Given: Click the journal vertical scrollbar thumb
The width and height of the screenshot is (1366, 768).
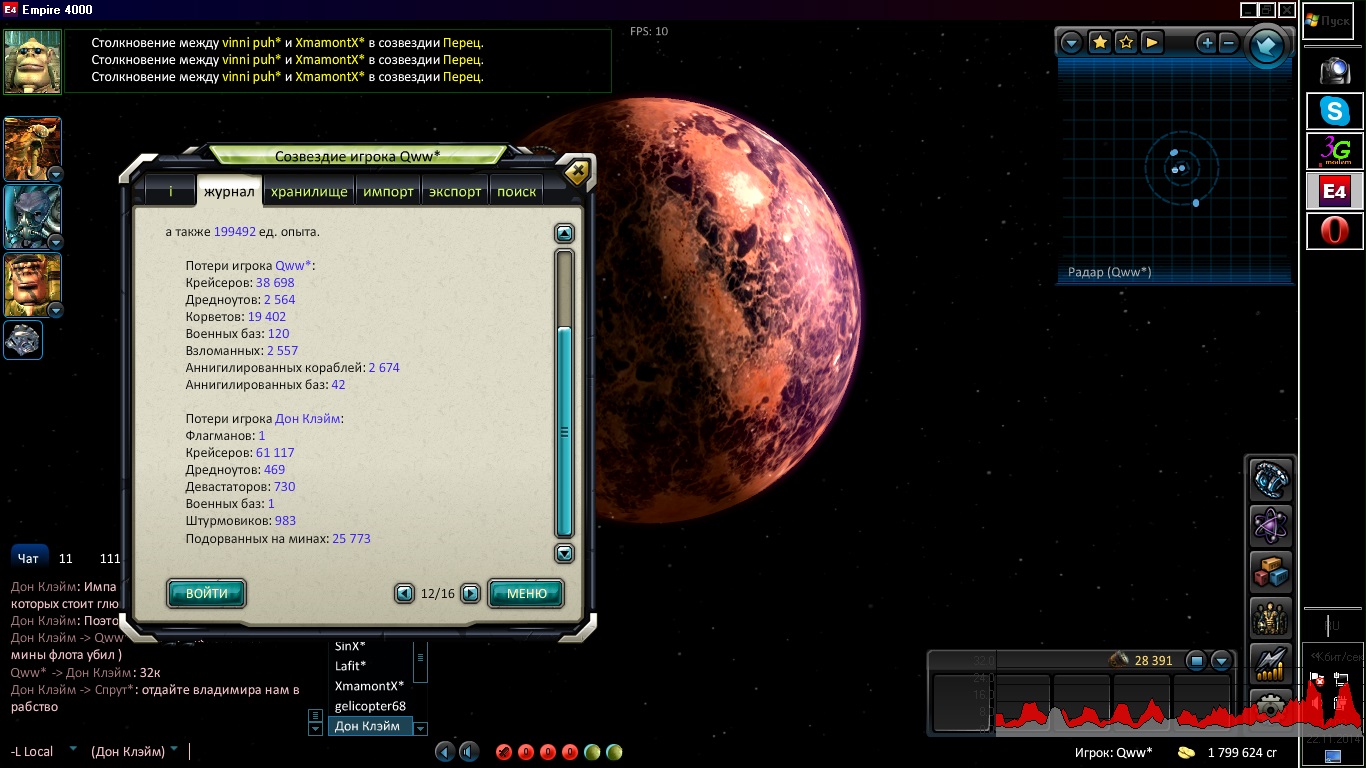Looking at the screenshot, I should pos(564,432).
